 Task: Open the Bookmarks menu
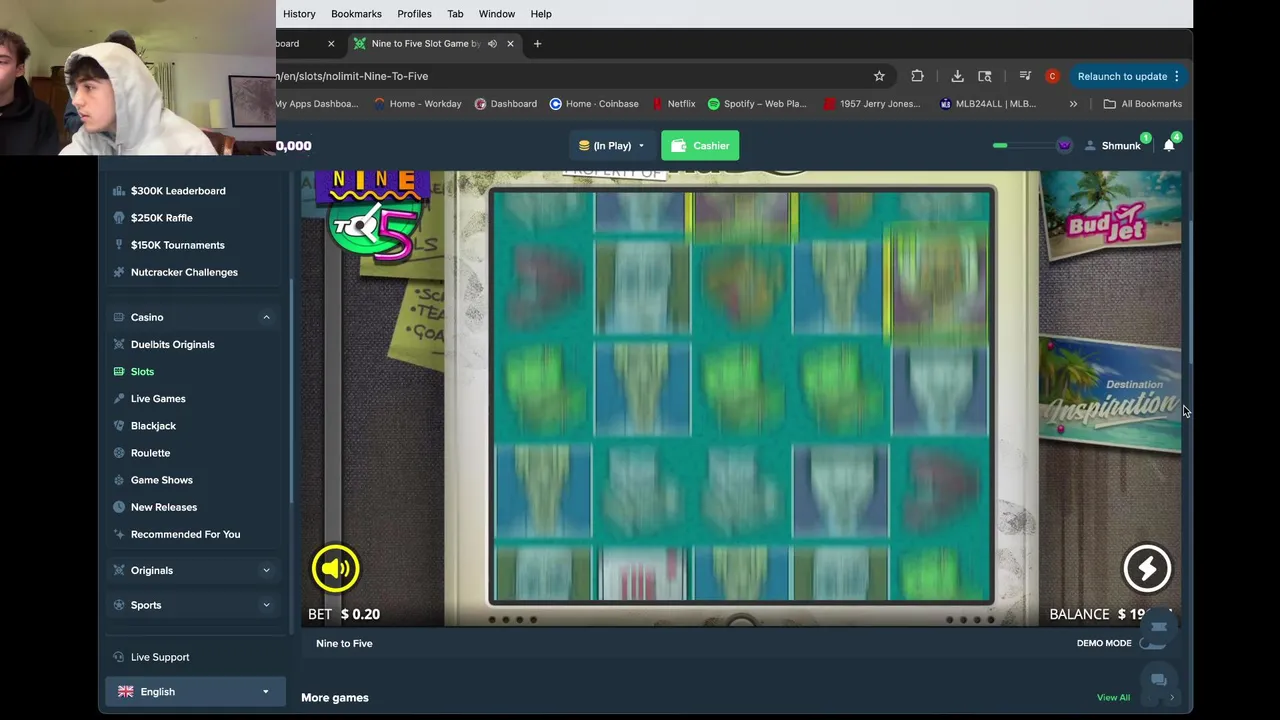pyautogui.click(x=356, y=14)
